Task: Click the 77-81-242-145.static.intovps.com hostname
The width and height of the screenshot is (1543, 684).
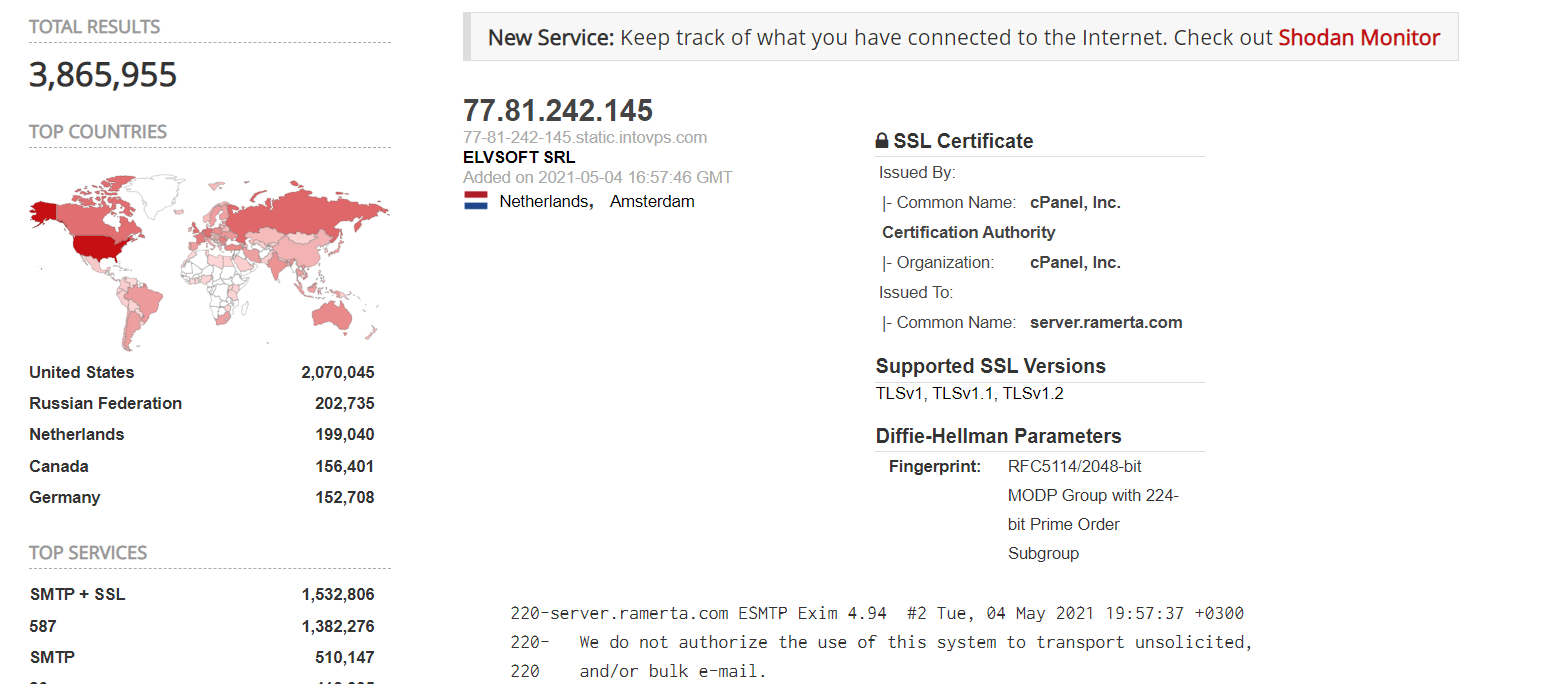Action: click(x=585, y=137)
